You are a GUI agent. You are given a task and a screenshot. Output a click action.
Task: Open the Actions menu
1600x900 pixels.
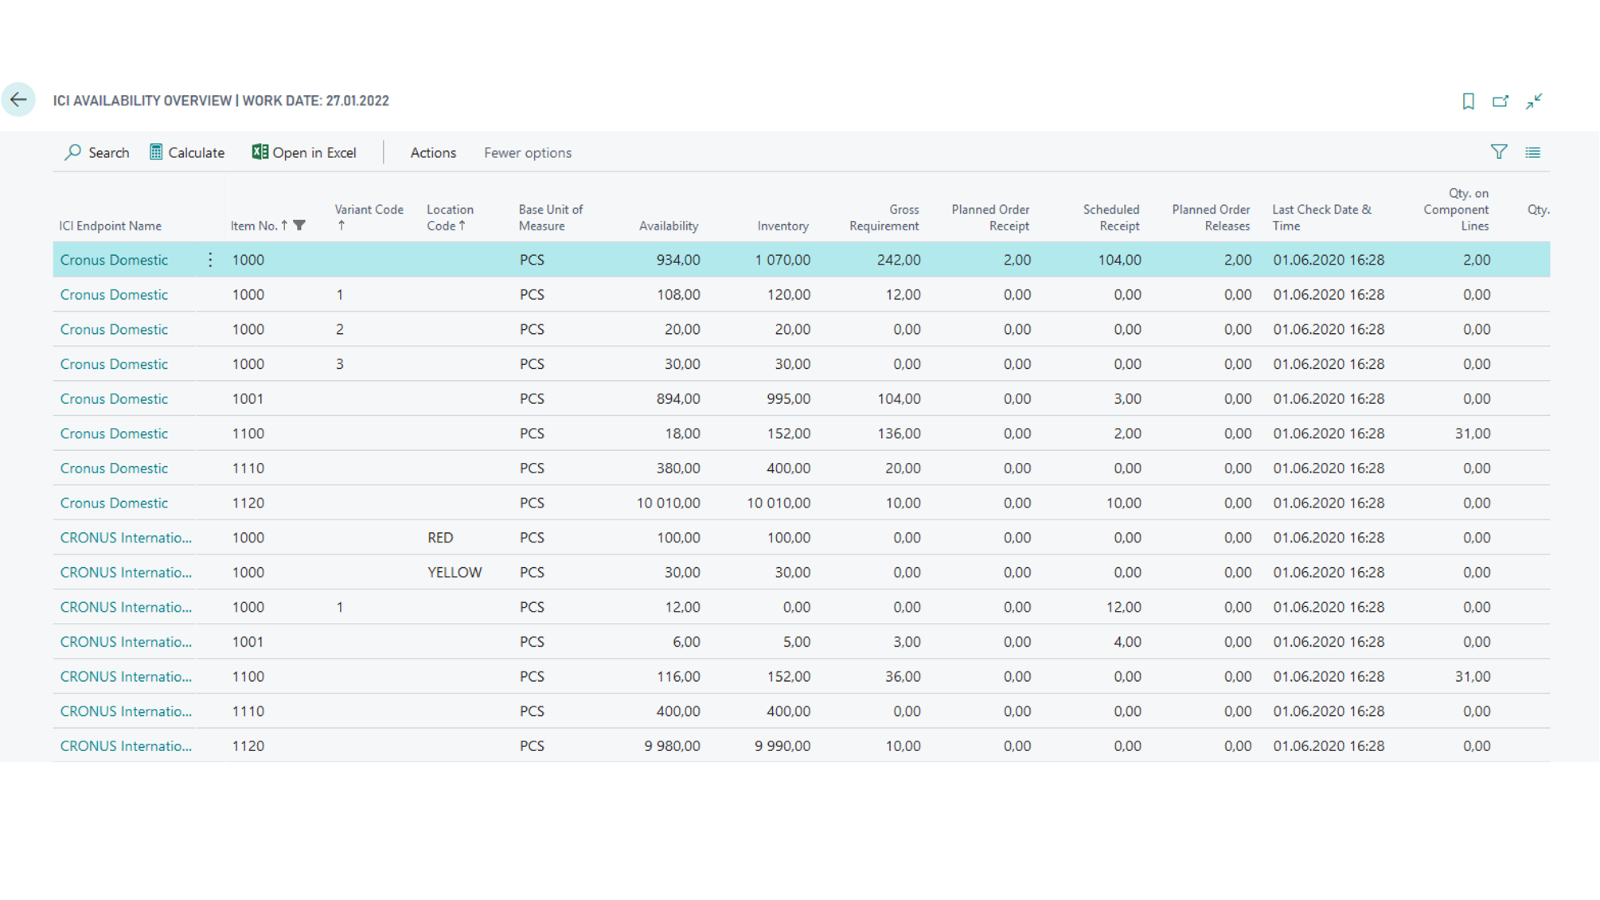(433, 153)
